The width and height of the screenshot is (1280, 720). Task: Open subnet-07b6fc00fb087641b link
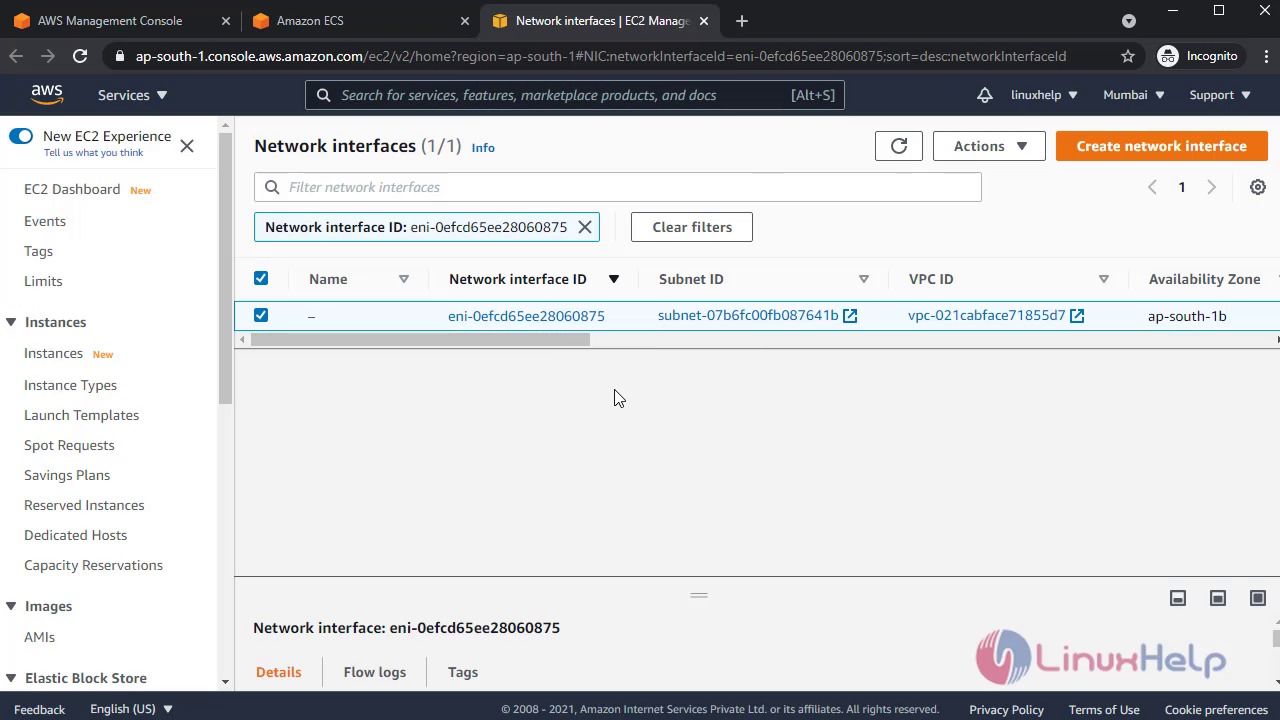point(748,316)
